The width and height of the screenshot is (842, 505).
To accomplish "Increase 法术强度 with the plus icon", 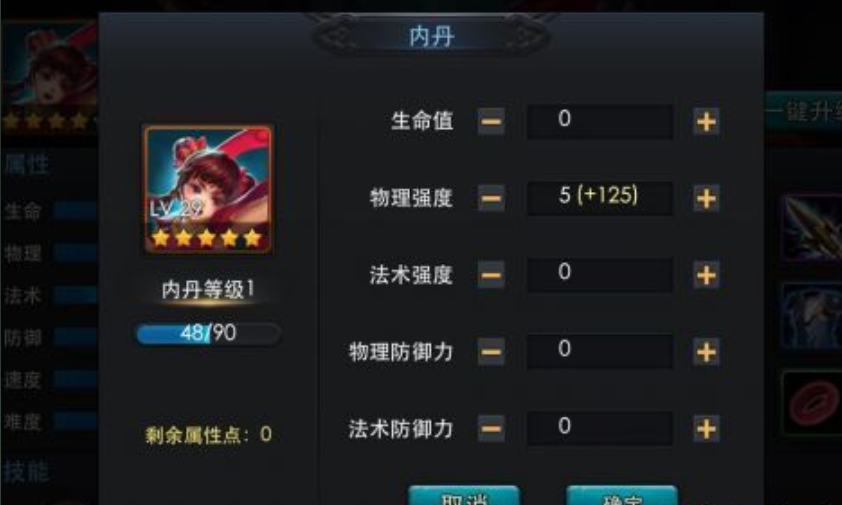I will pos(706,275).
